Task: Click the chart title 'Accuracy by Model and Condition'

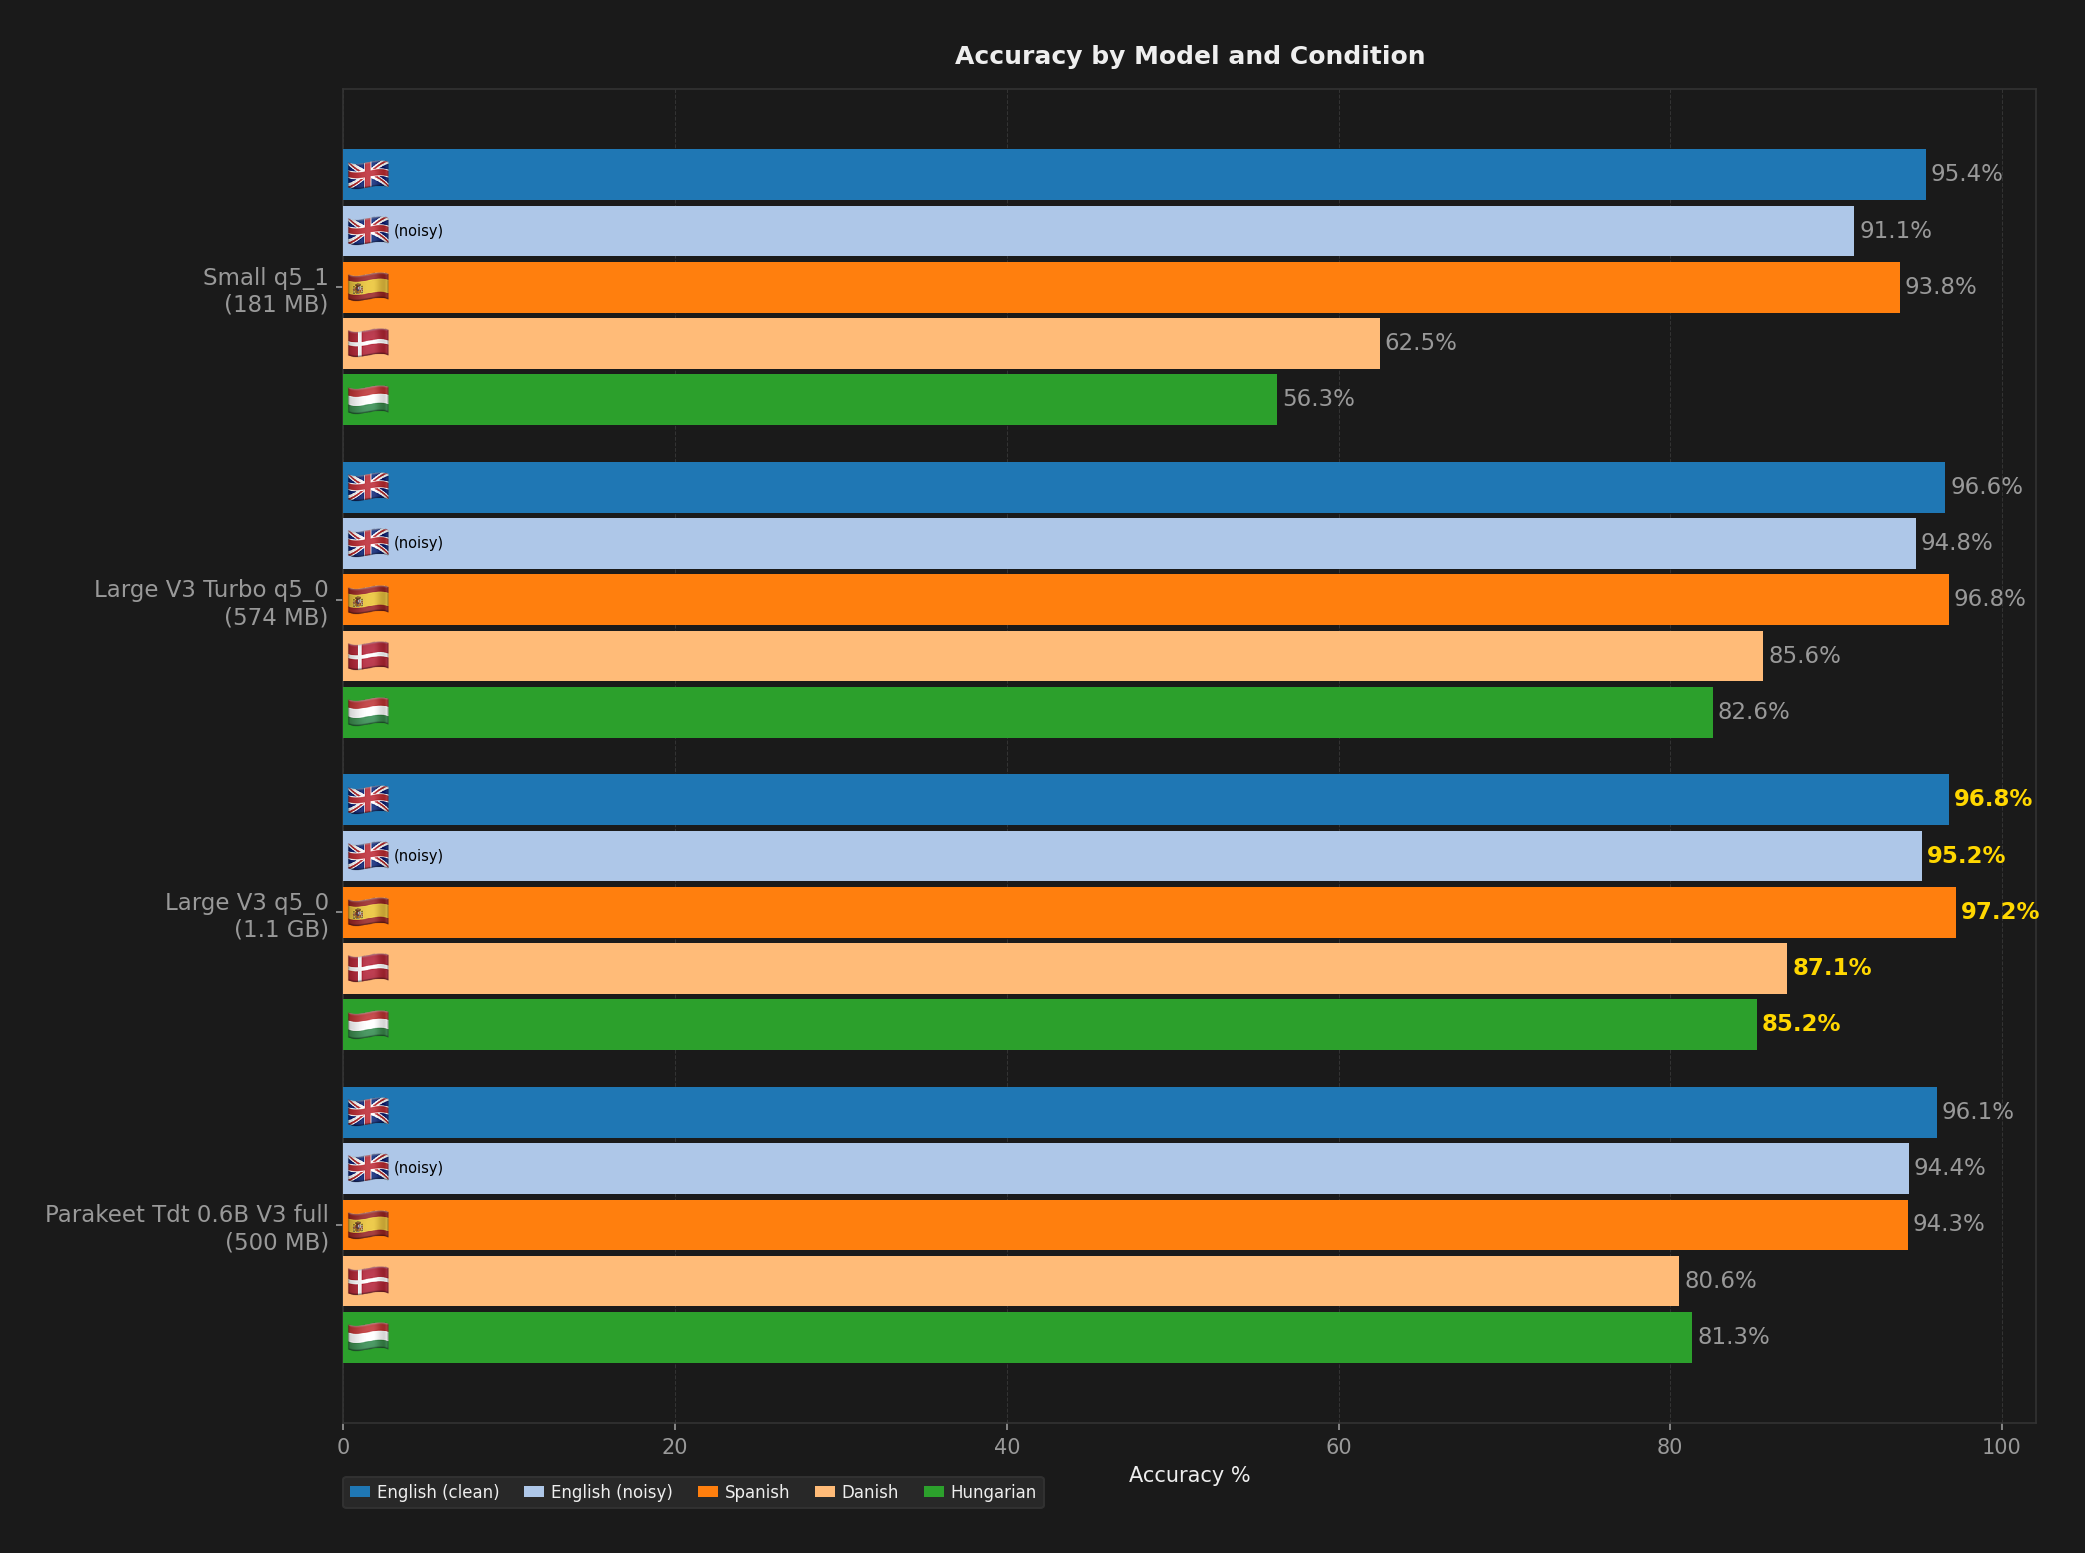Action: coord(1190,56)
